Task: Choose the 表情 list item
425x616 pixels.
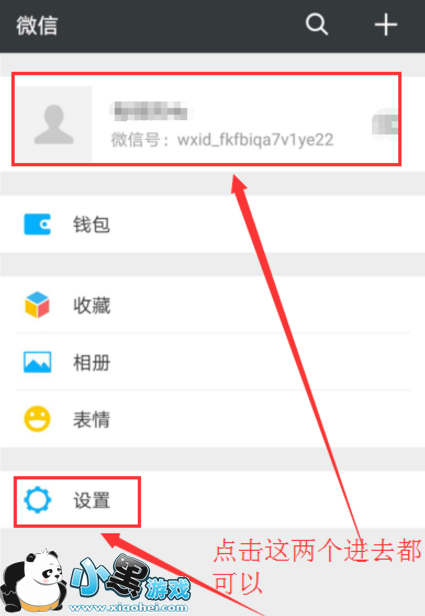Action: [212, 419]
